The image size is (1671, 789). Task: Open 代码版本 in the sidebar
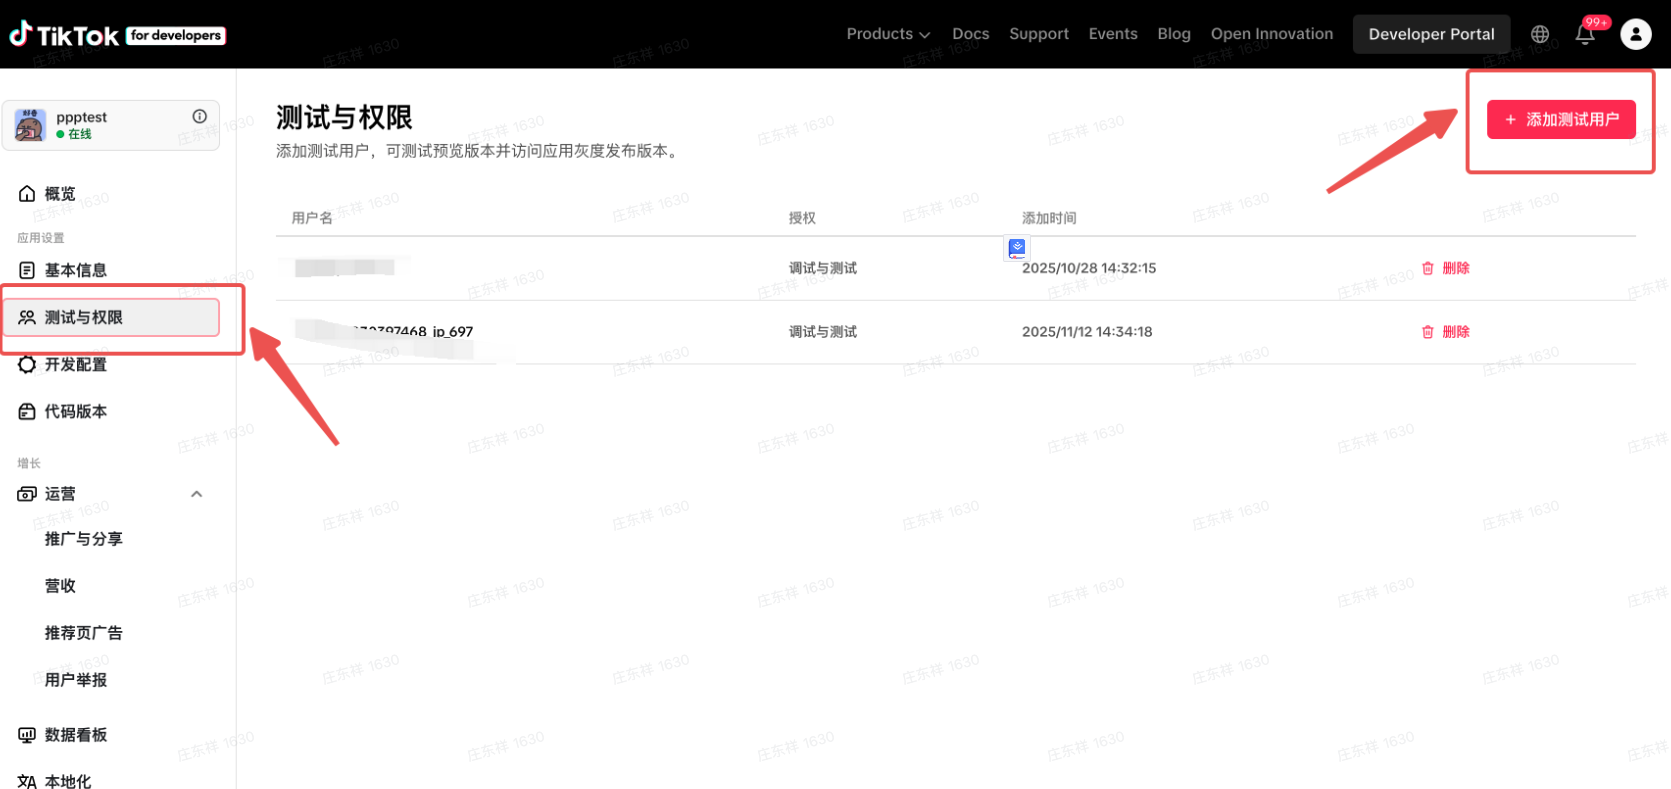[x=75, y=411]
